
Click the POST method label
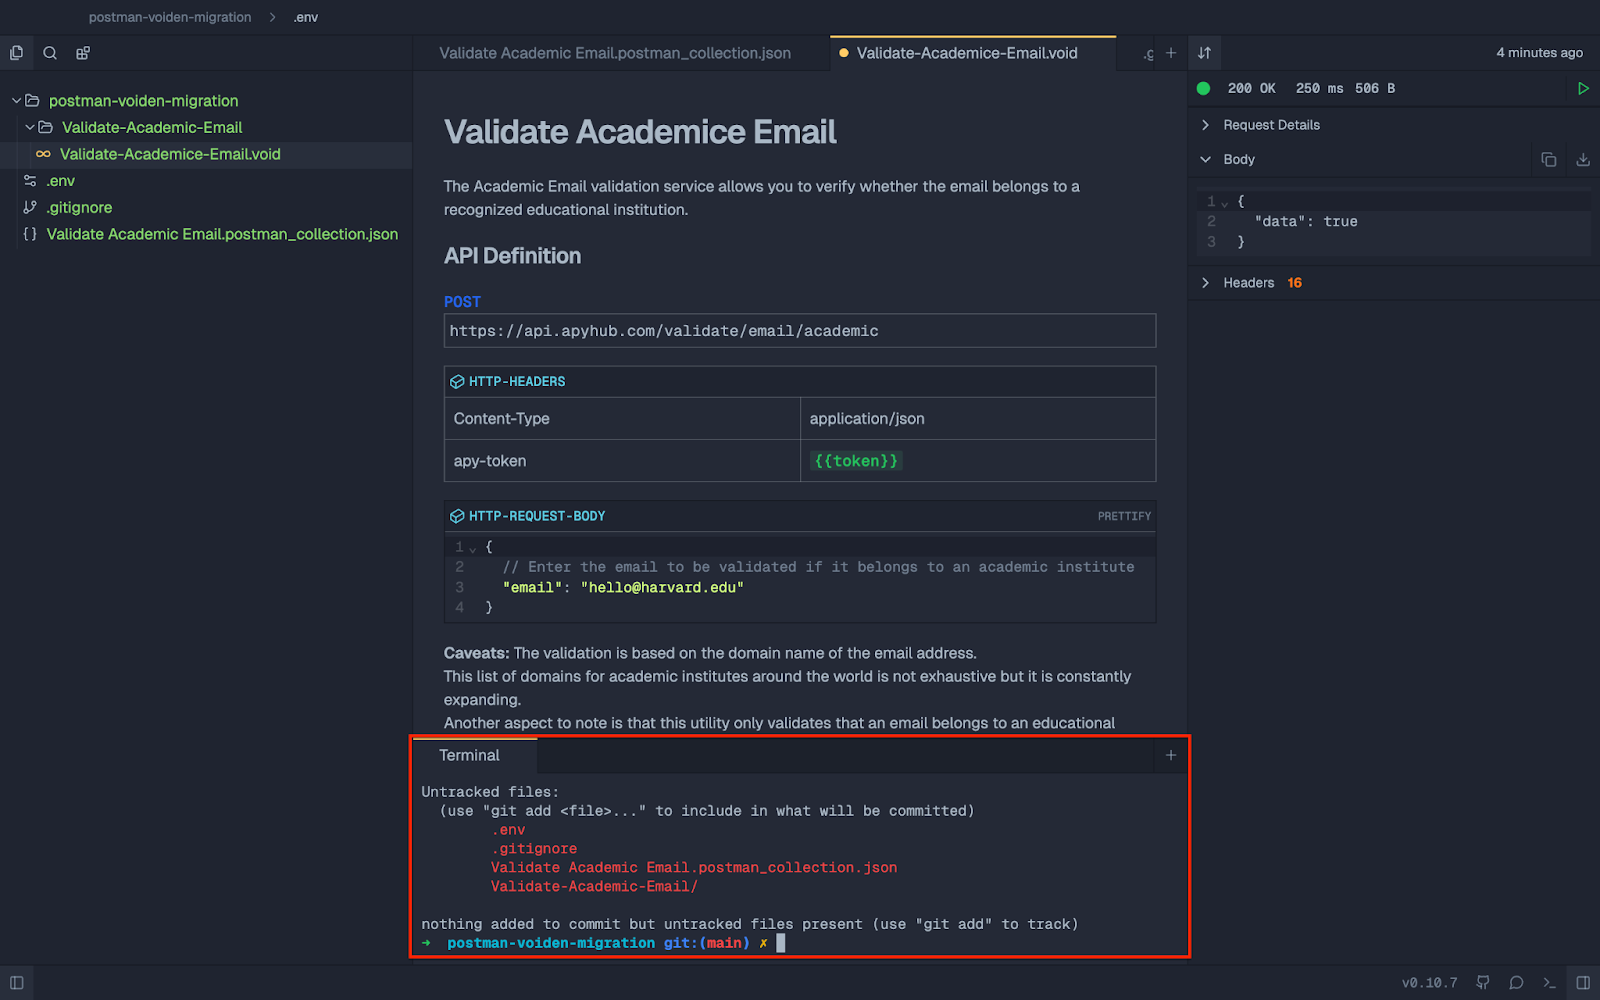pos(462,301)
